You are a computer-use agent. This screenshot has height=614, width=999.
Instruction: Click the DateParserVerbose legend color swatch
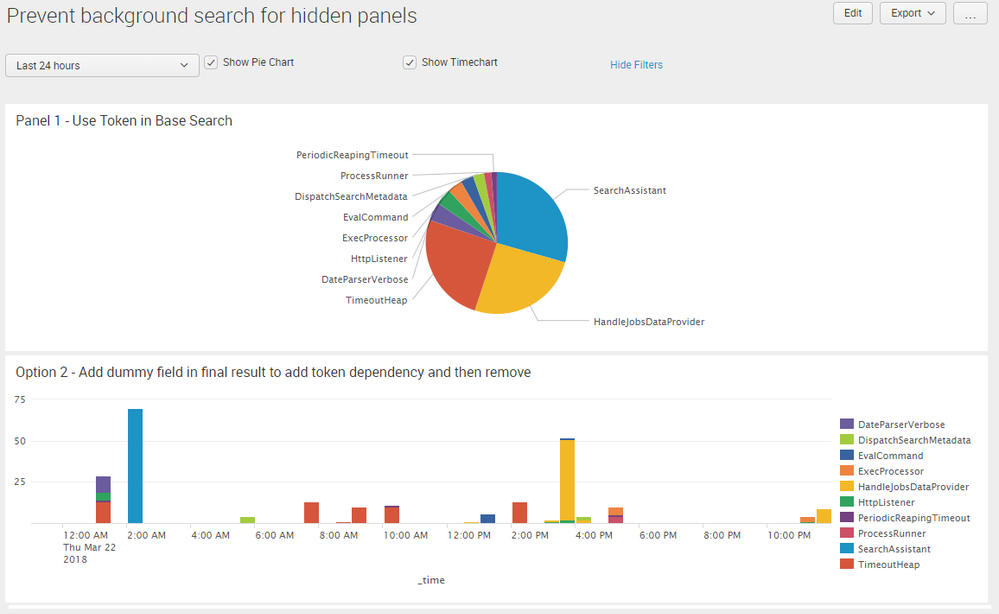847,424
